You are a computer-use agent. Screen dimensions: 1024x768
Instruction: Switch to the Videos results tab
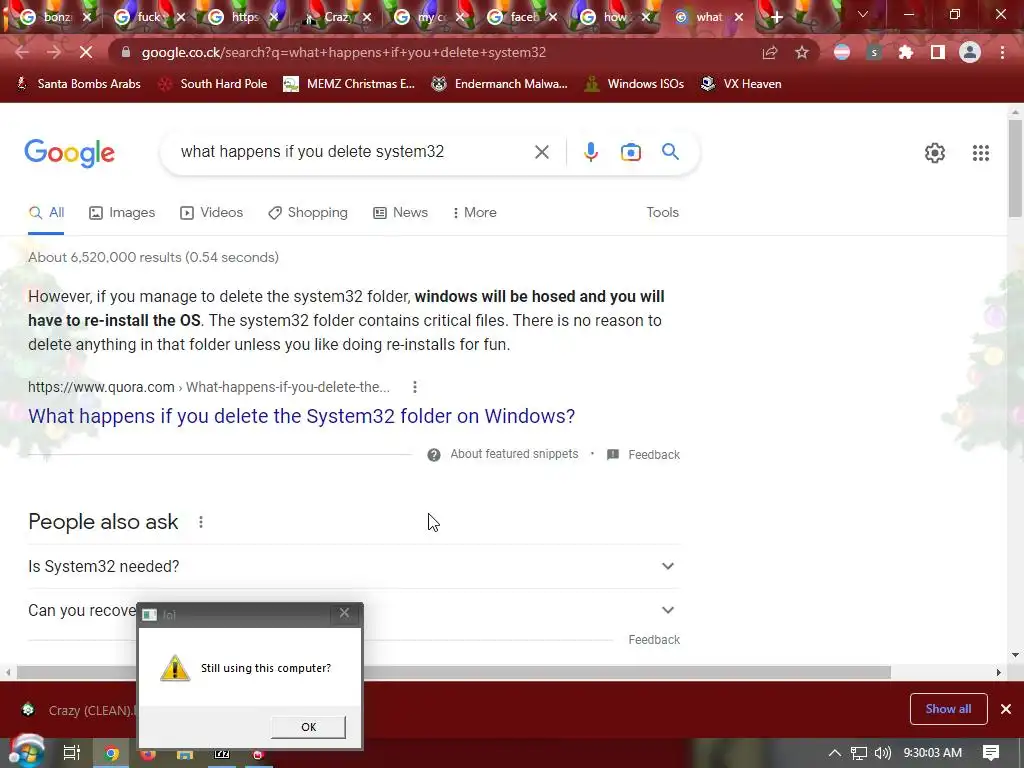[x=212, y=212]
